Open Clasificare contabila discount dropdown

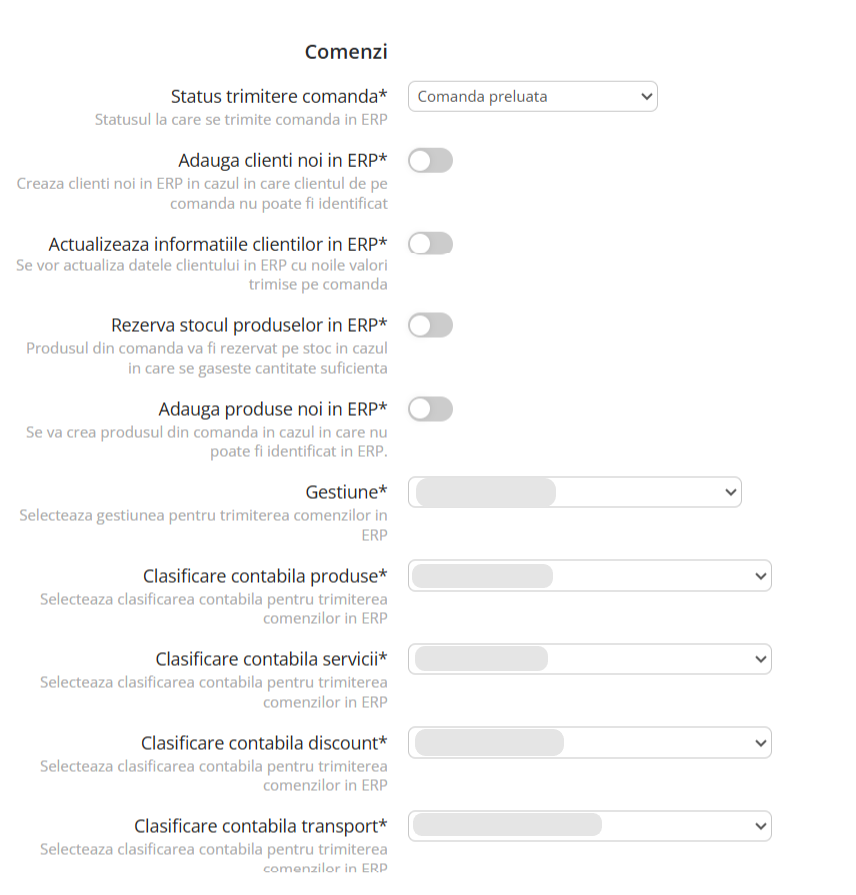(589, 743)
